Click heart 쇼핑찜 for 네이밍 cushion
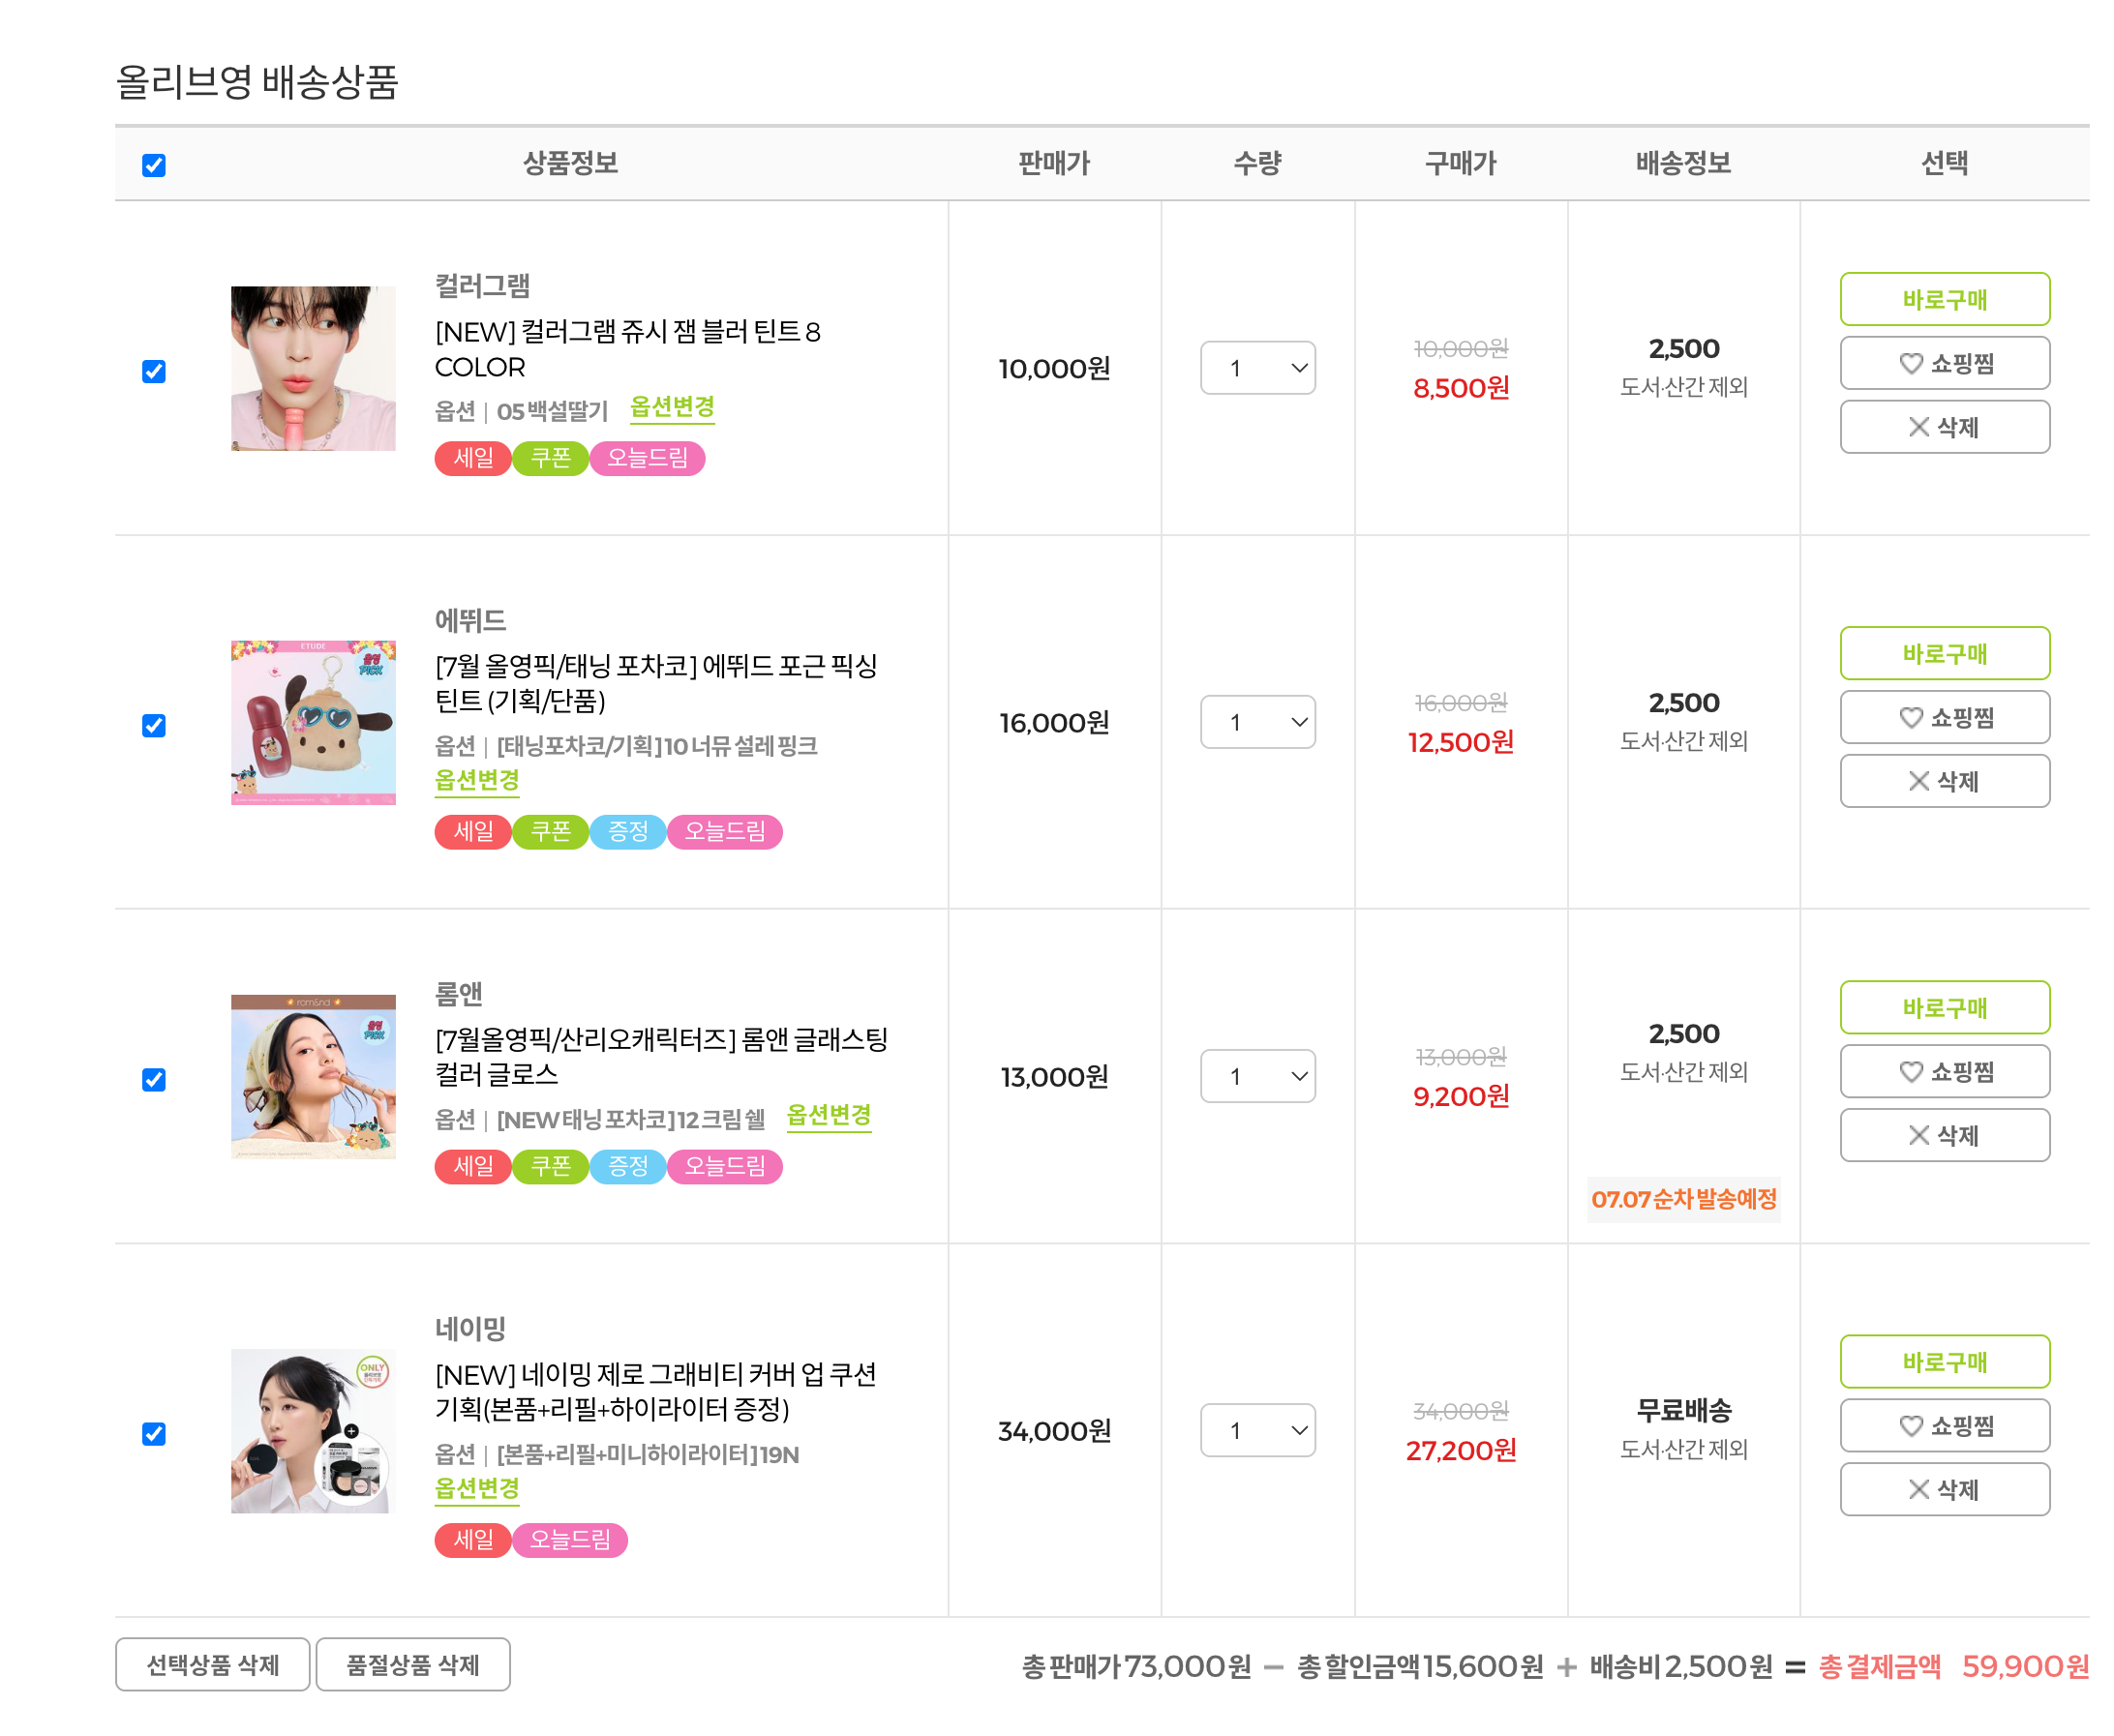Image resolution: width=2114 pixels, height=1736 pixels. 1943,1425
